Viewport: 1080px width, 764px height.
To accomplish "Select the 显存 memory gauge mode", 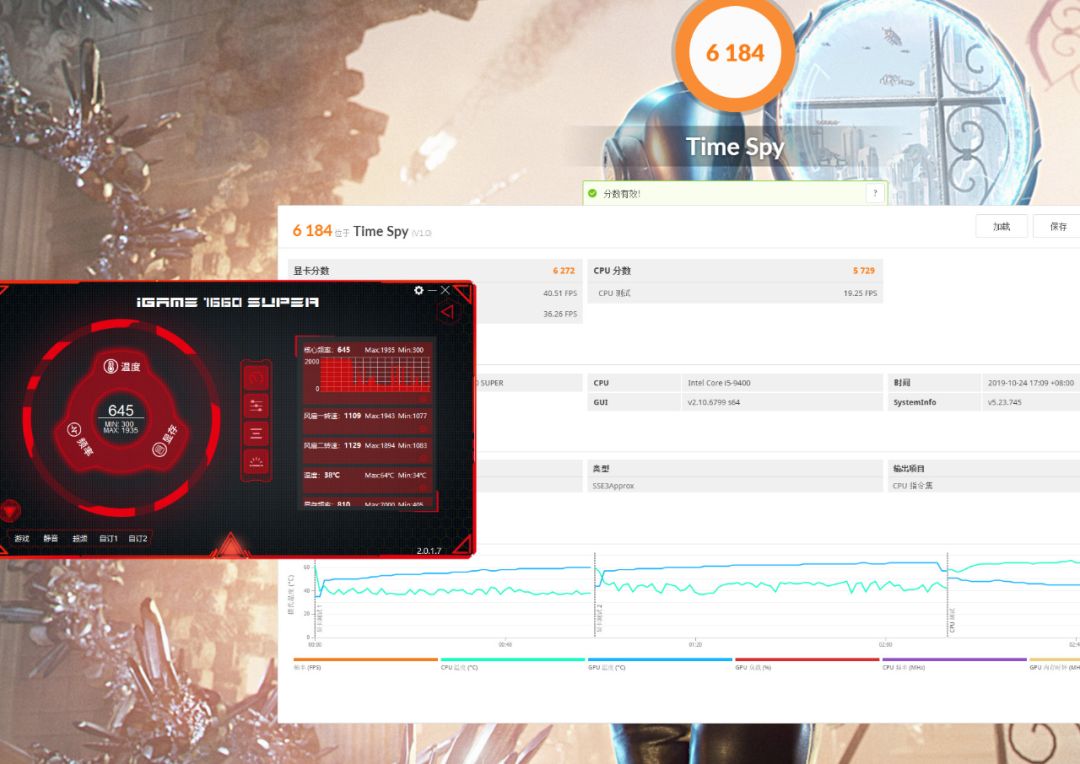I will (165, 441).
